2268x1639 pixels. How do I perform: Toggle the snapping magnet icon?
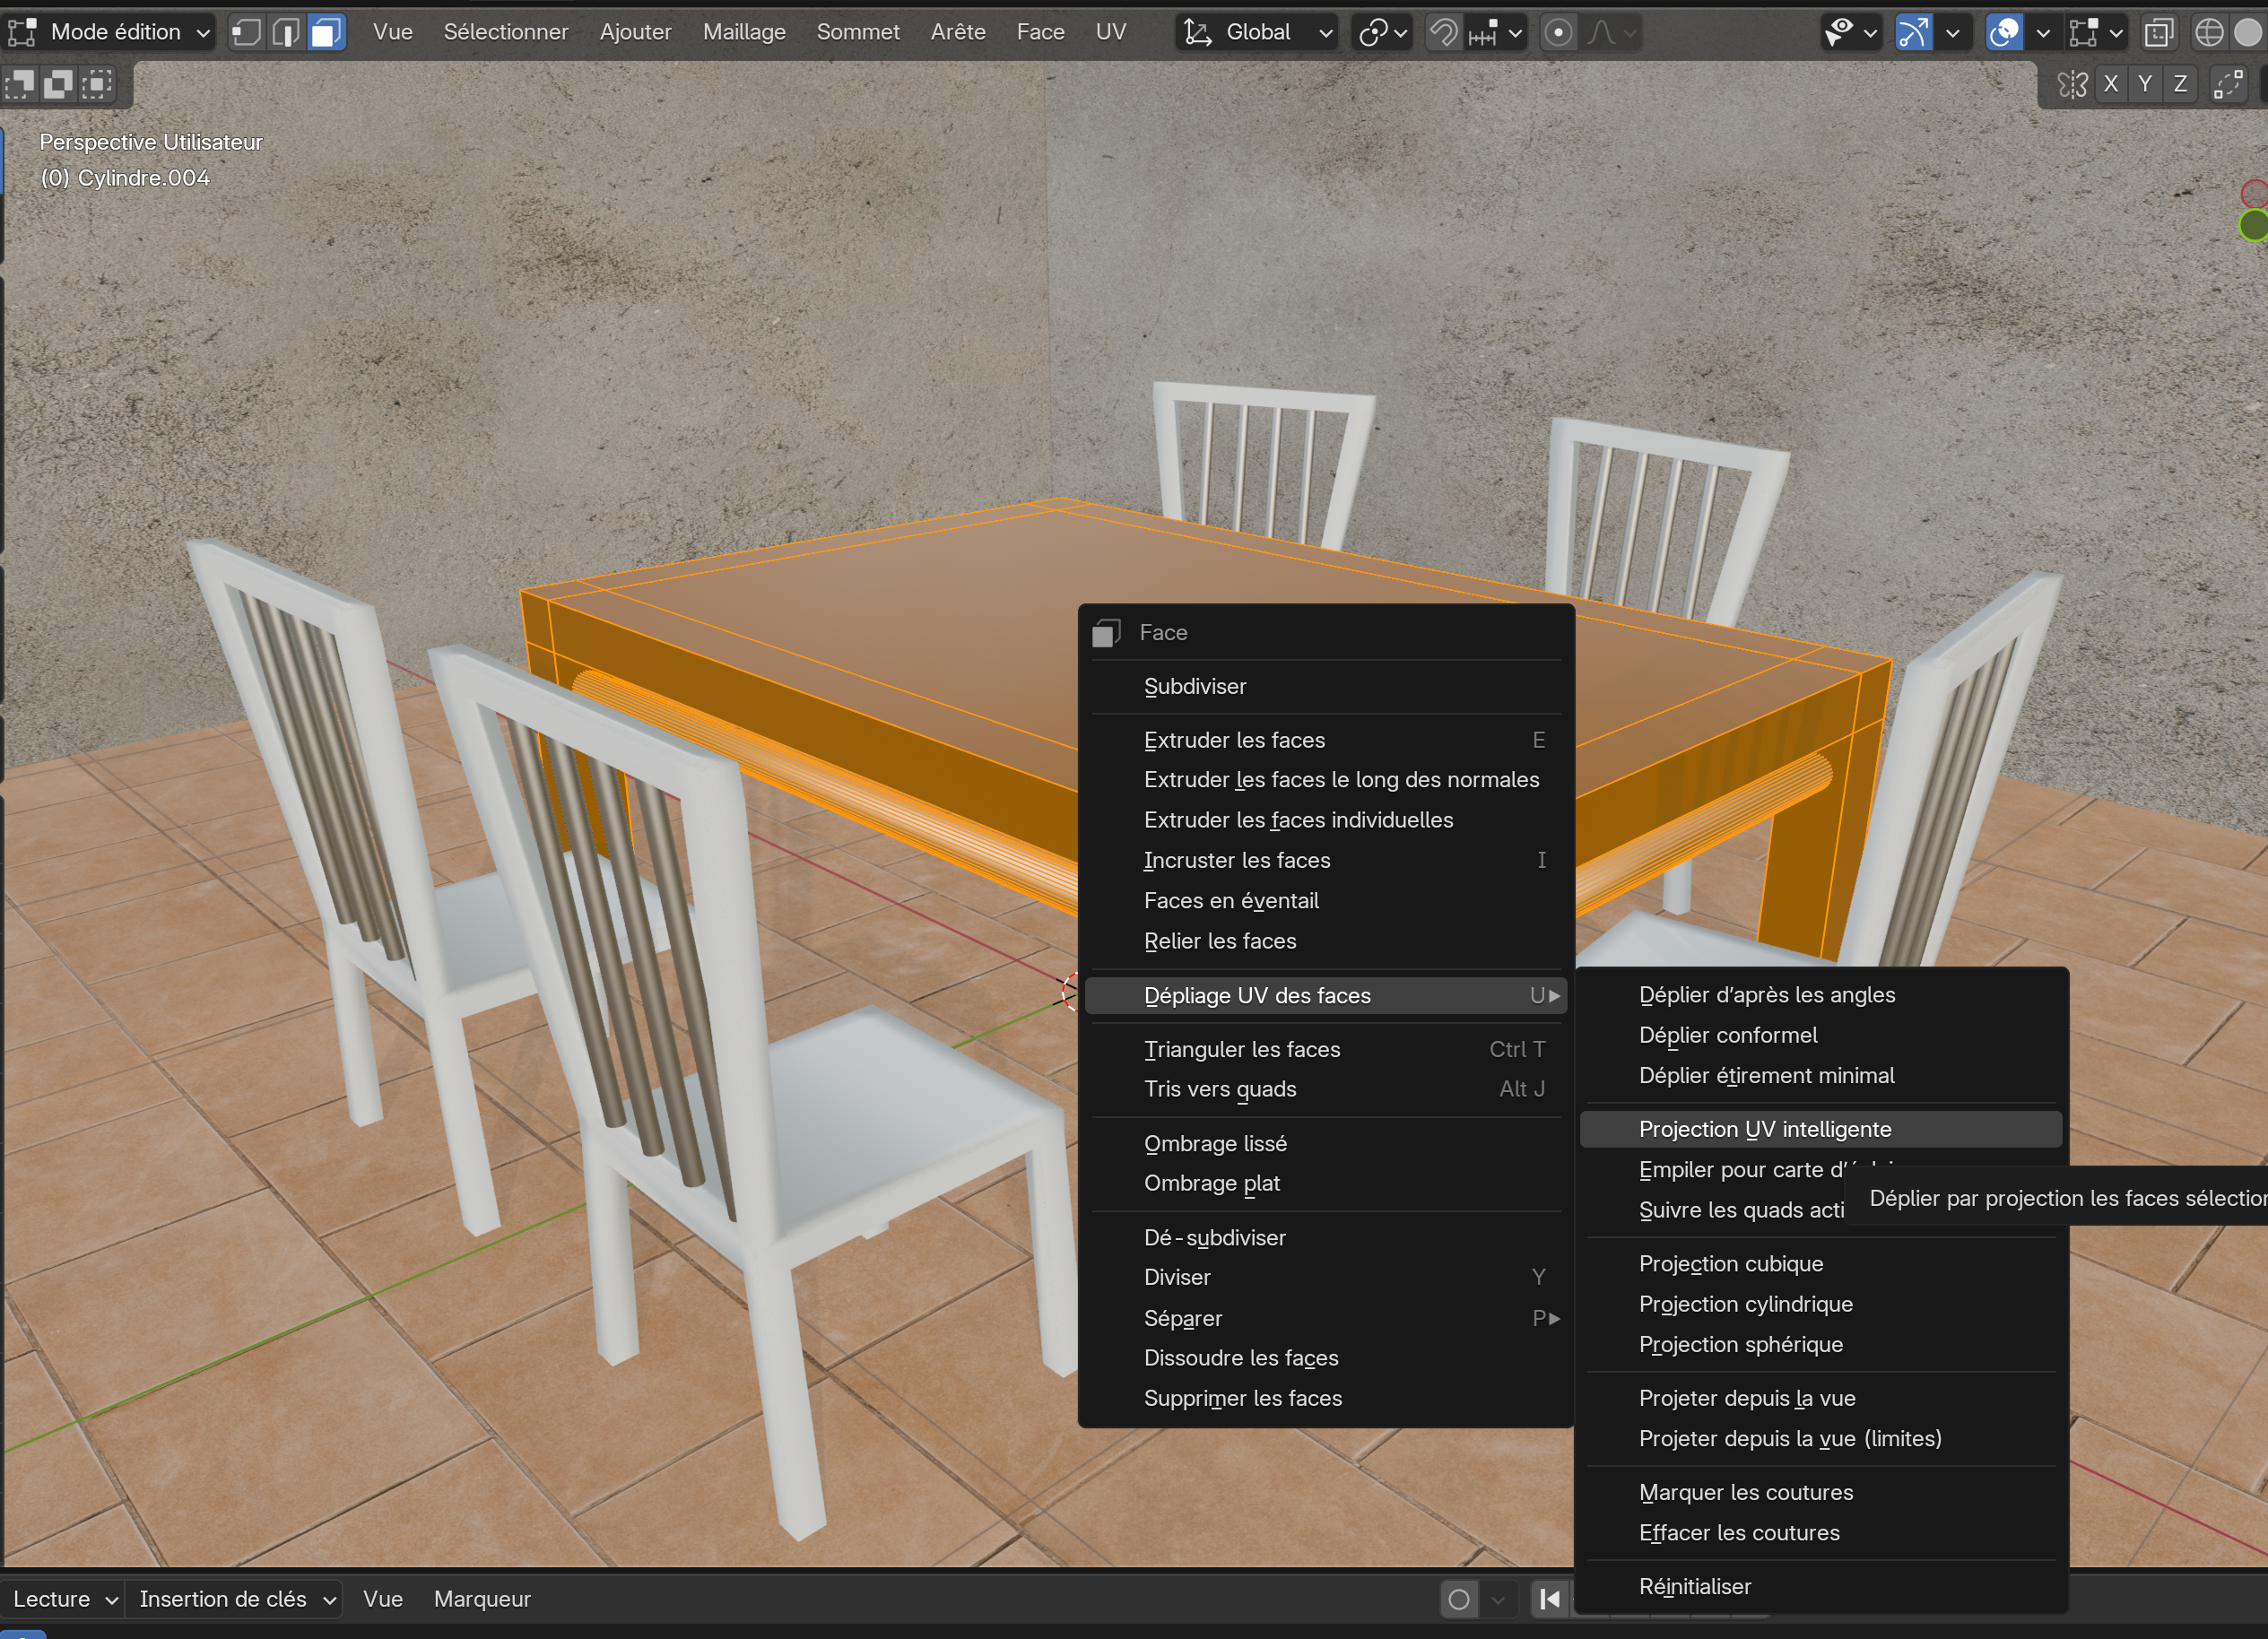tap(1443, 32)
